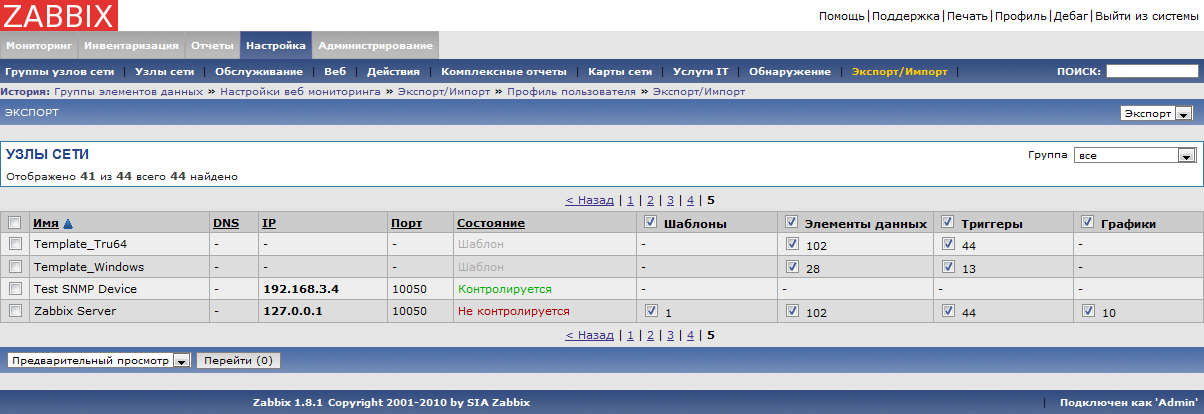Click the Перейти (0) button
This screenshot has height=414, width=1204.
pyautogui.click(x=238, y=360)
